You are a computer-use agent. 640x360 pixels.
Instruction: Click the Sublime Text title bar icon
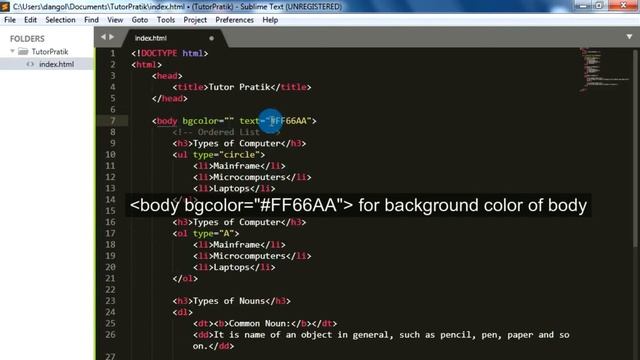click(5, 6)
